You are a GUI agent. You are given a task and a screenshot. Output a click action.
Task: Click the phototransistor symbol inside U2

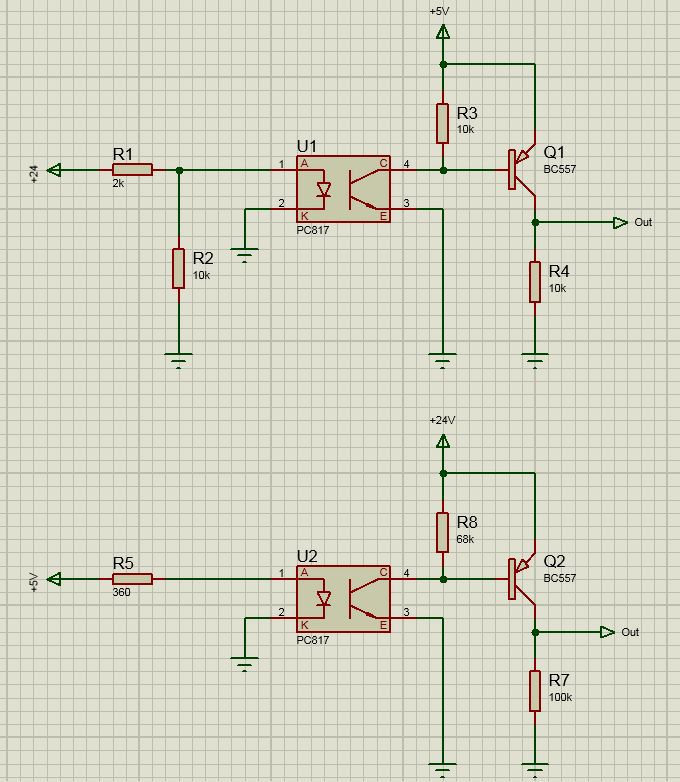[363, 598]
